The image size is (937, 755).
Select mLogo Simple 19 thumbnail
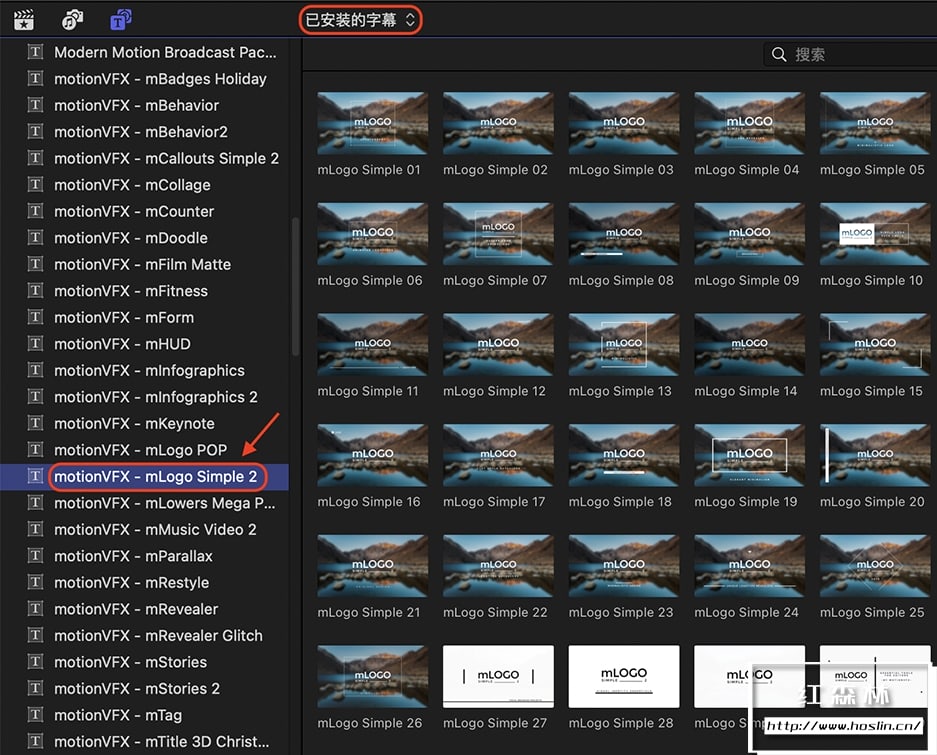[749, 455]
